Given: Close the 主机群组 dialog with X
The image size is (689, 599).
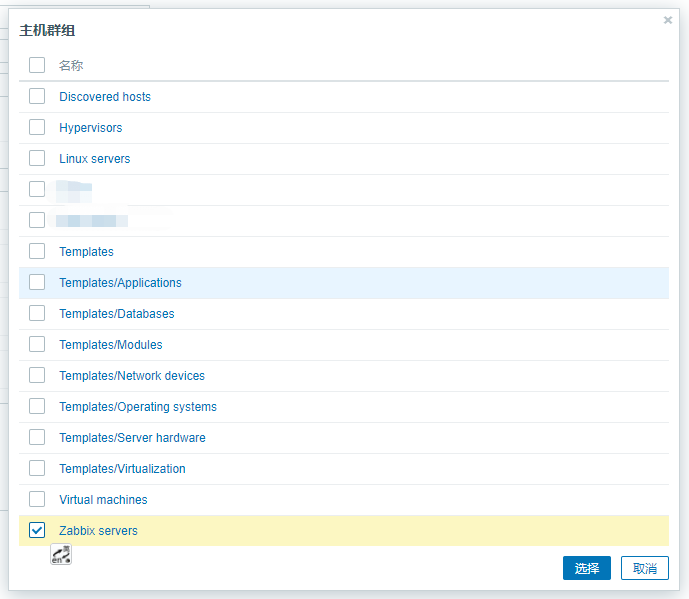Looking at the screenshot, I should [667, 20].
